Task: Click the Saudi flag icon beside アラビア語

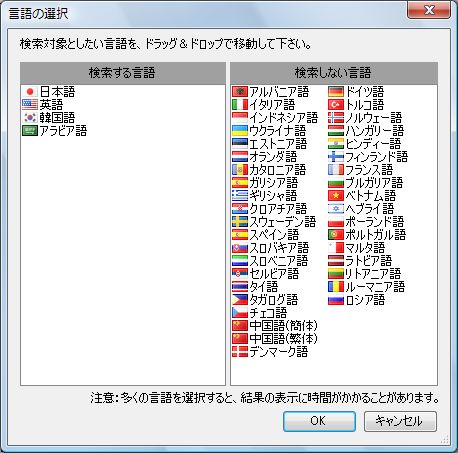Action: click(30, 131)
